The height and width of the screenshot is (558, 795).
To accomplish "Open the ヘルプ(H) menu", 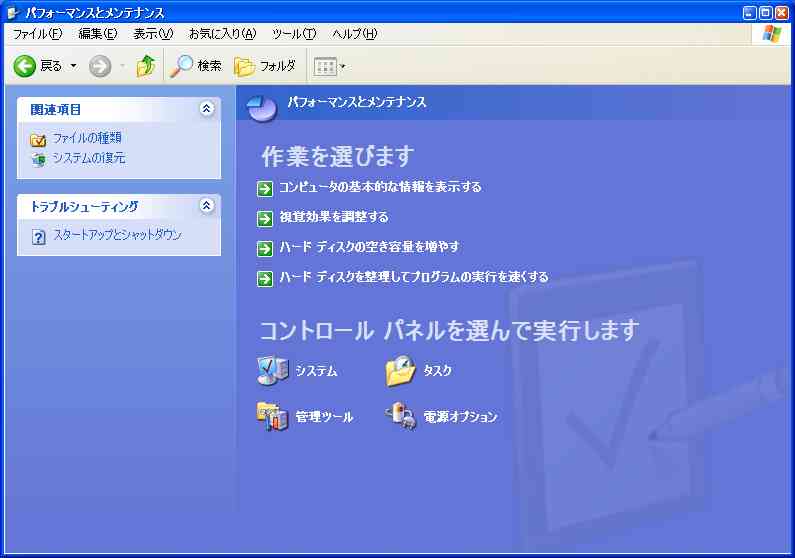I will pyautogui.click(x=354, y=34).
